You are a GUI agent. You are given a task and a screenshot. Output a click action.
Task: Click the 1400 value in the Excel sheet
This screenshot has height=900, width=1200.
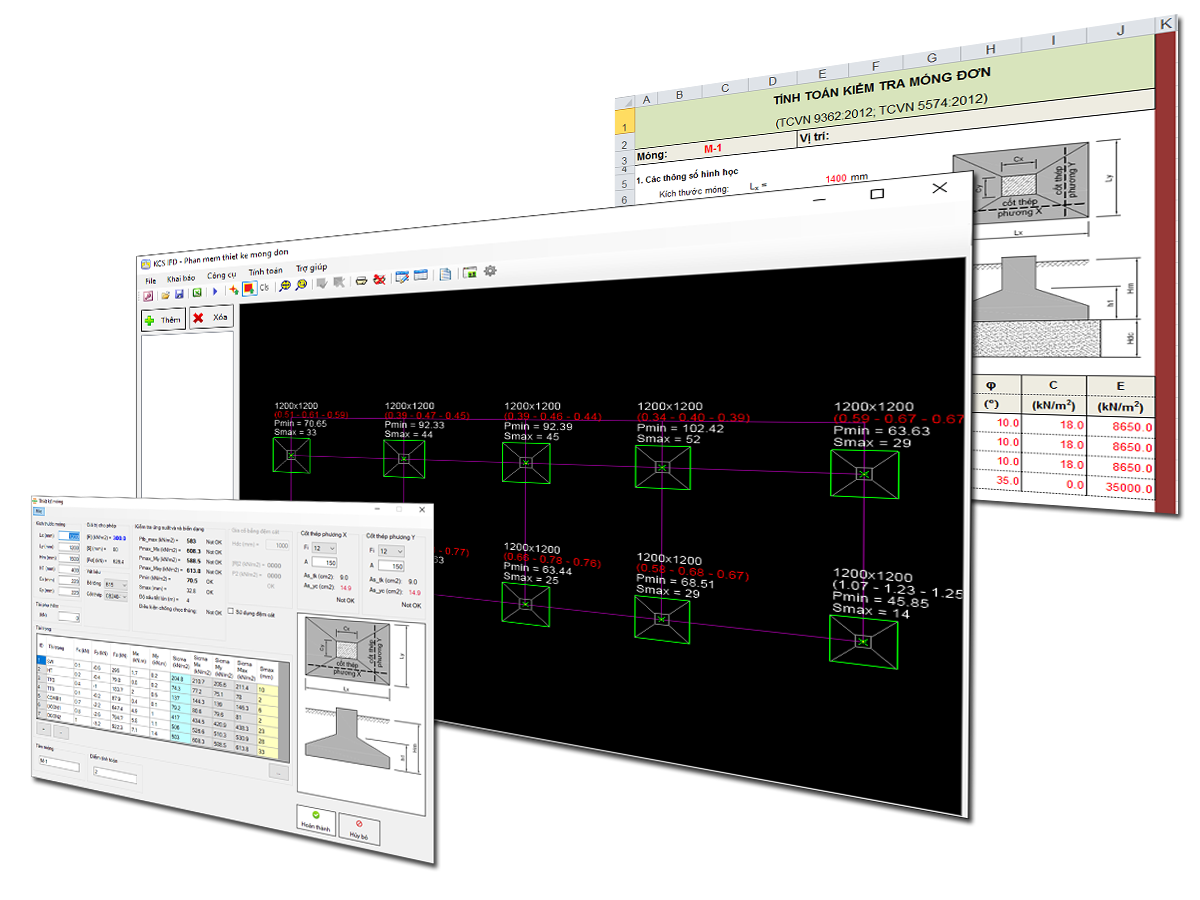836,178
